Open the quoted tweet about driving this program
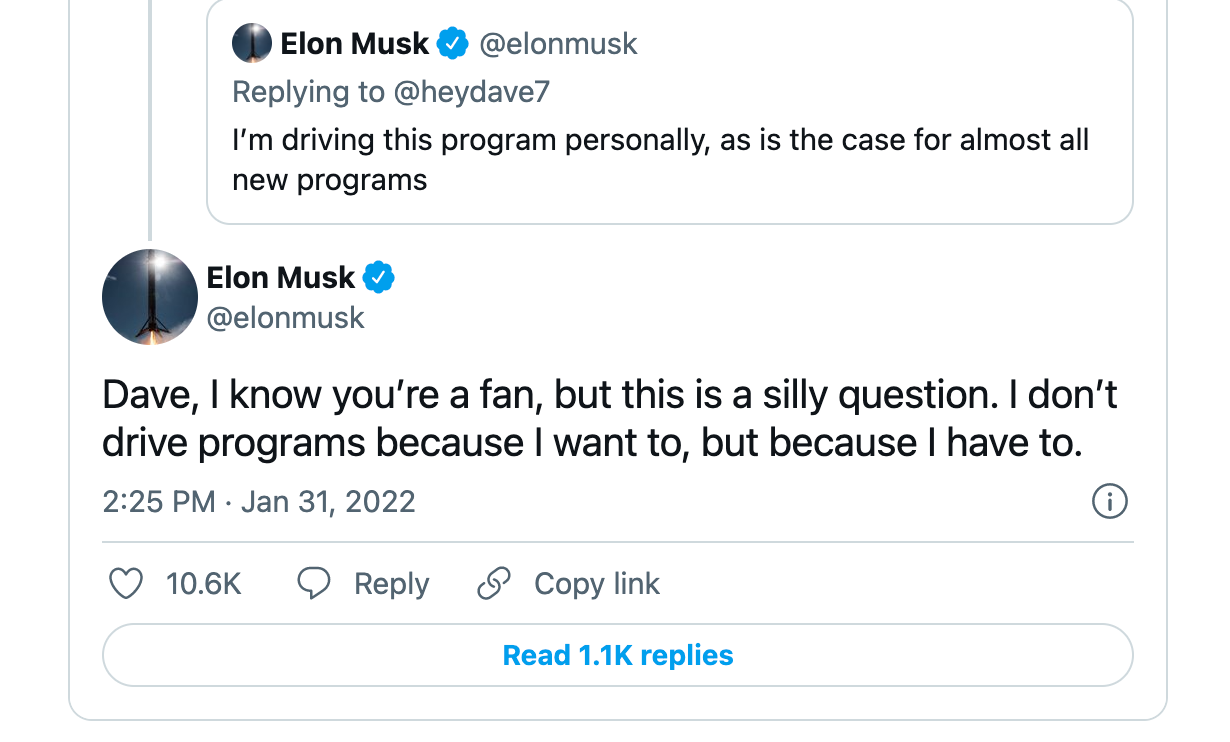This screenshot has height=742, width=1230. coord(660,158)
